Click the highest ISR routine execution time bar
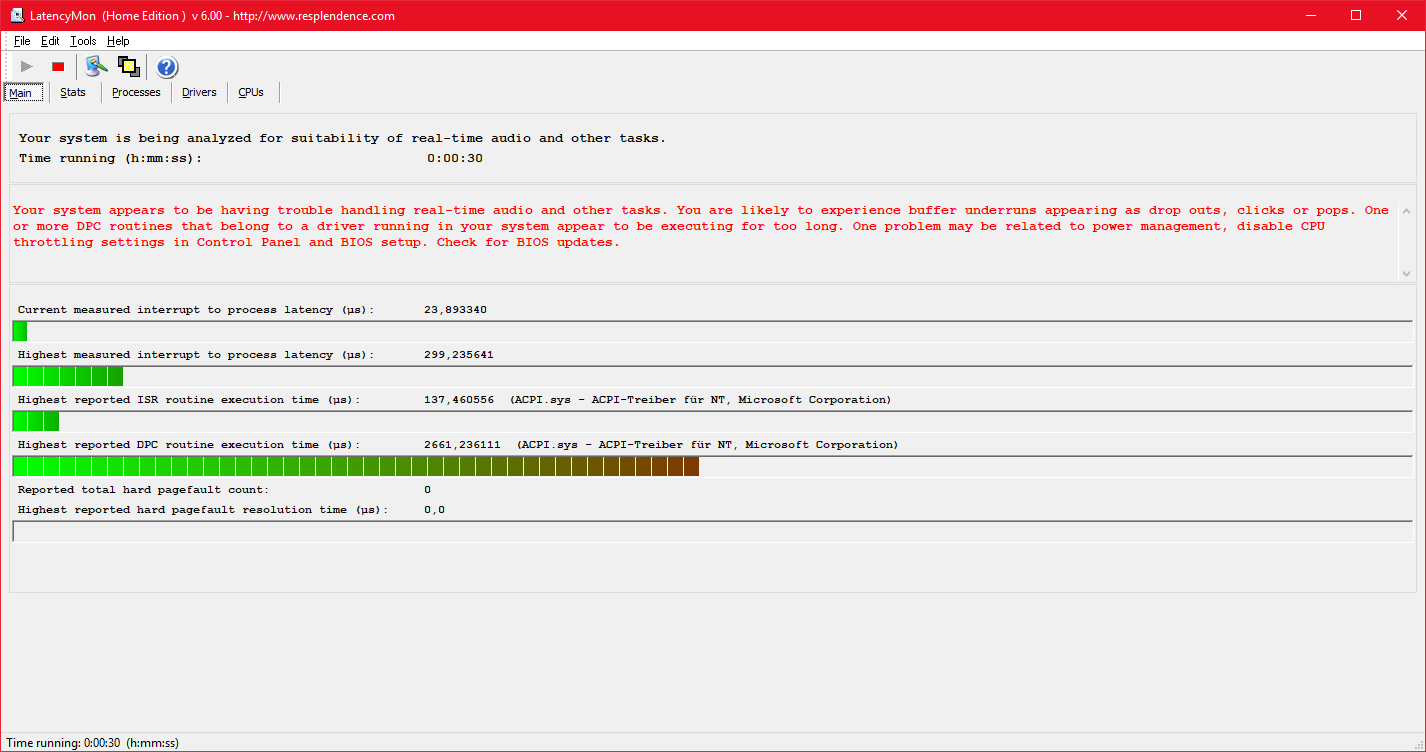Viewport: 1426px width, 752px height. [x=713, y=421]
